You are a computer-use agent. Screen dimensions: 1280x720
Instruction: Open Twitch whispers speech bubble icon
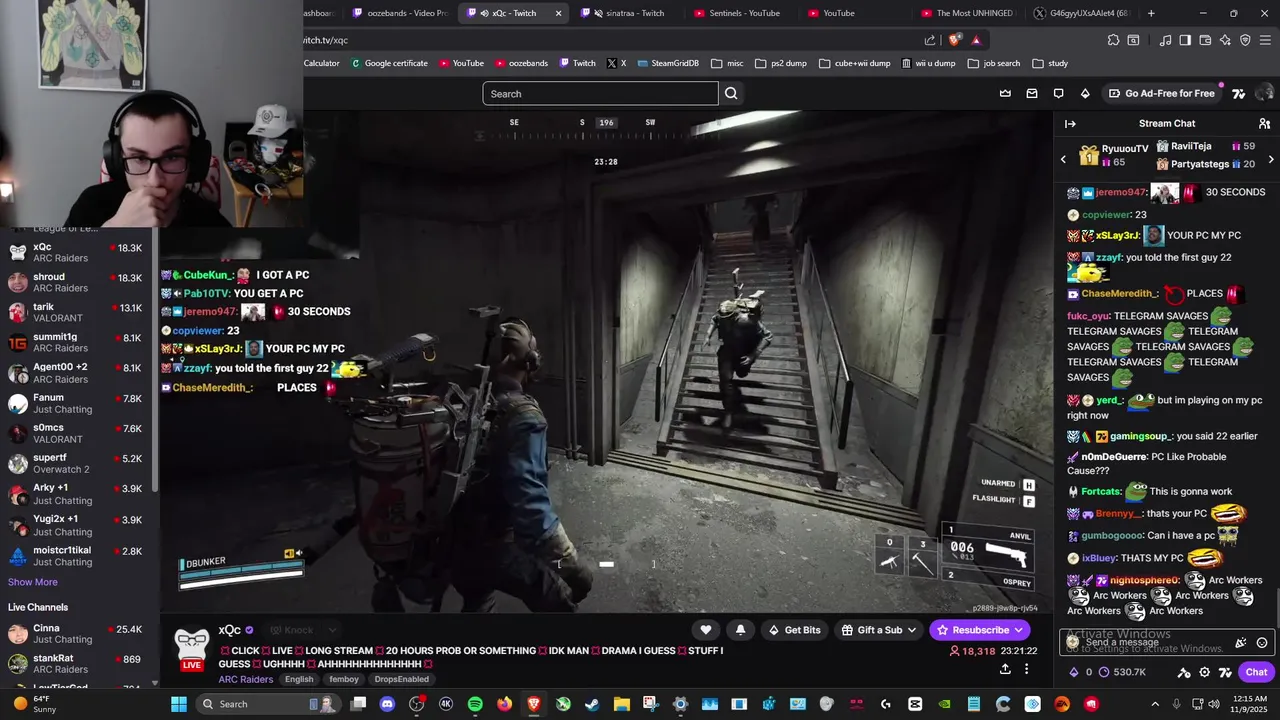(x=1058, y=93)
